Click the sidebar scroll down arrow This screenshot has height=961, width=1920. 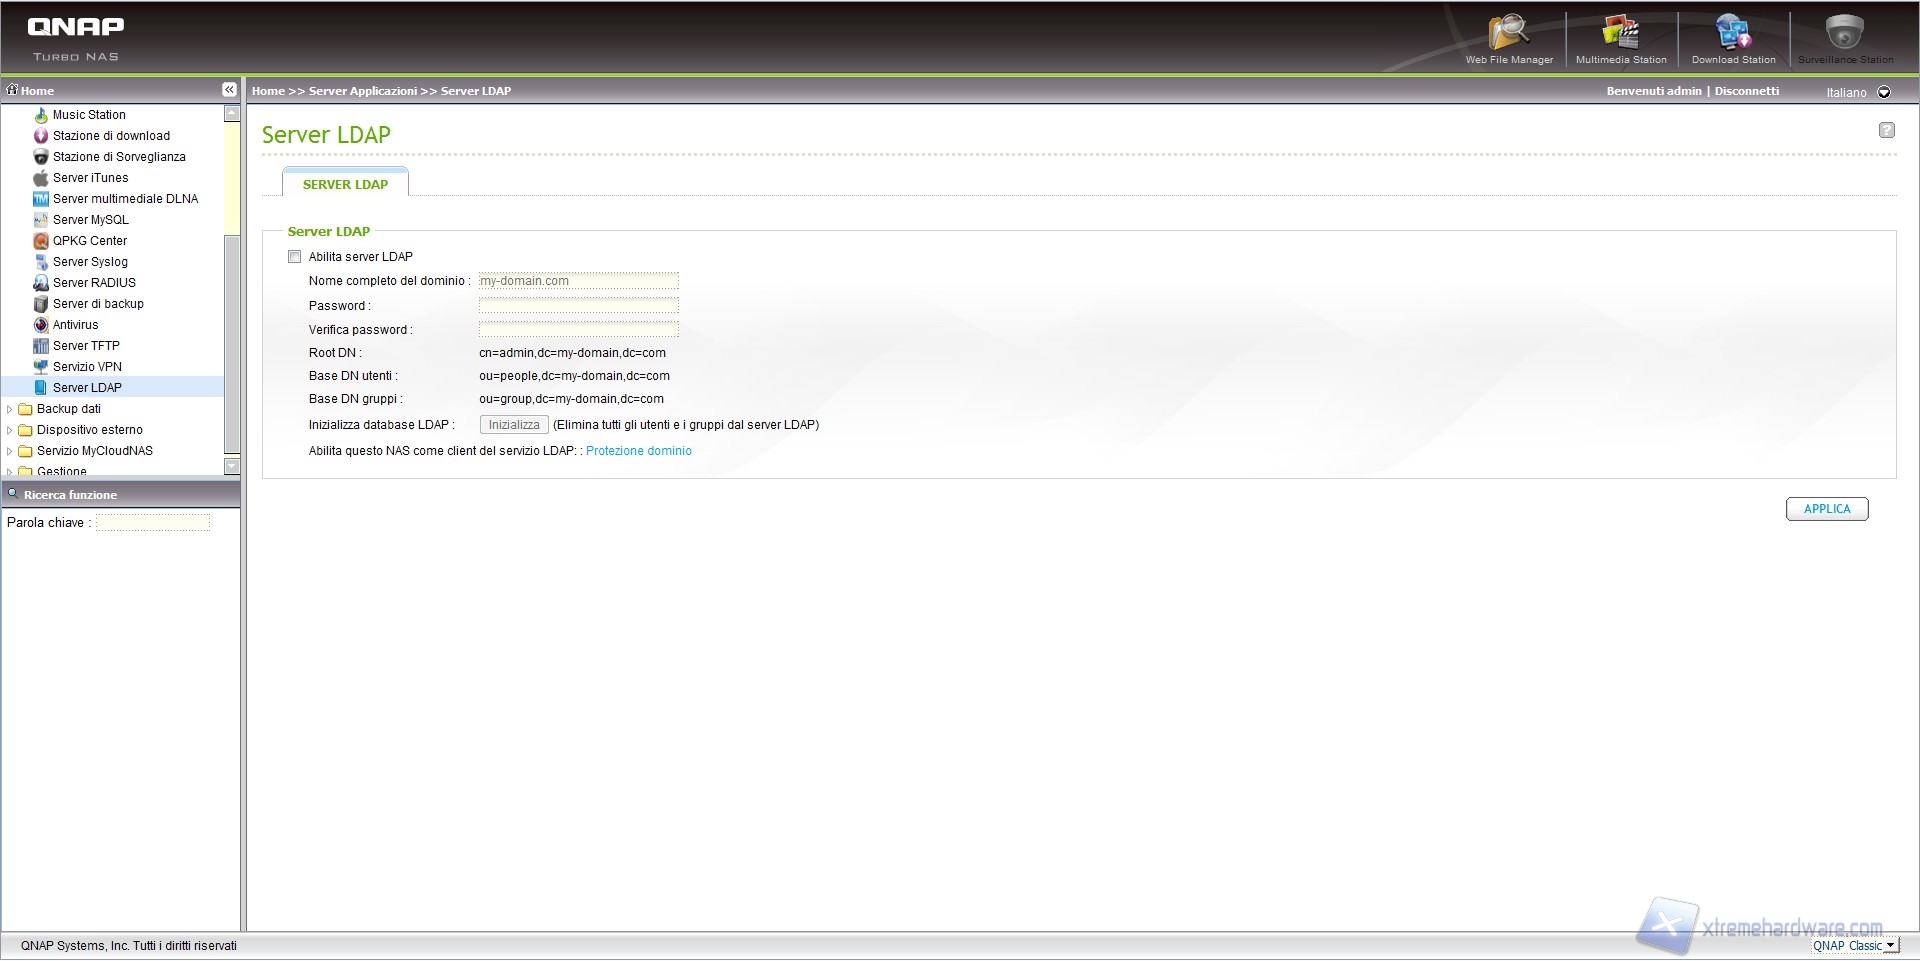pyautogui.click(x=232, y=466)
